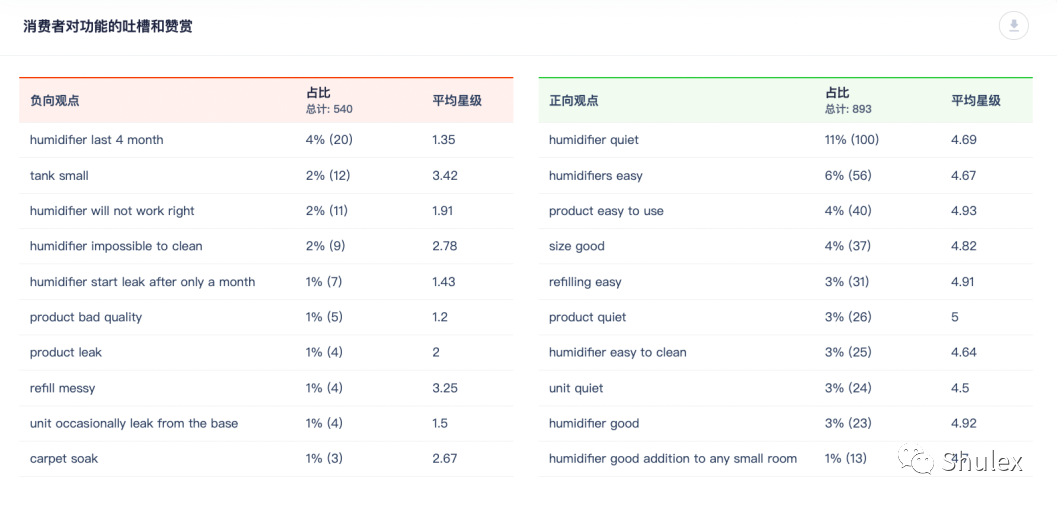Click the 4.93 rating value
This screenshot has width=1057, height=505.
coord(964,211)
